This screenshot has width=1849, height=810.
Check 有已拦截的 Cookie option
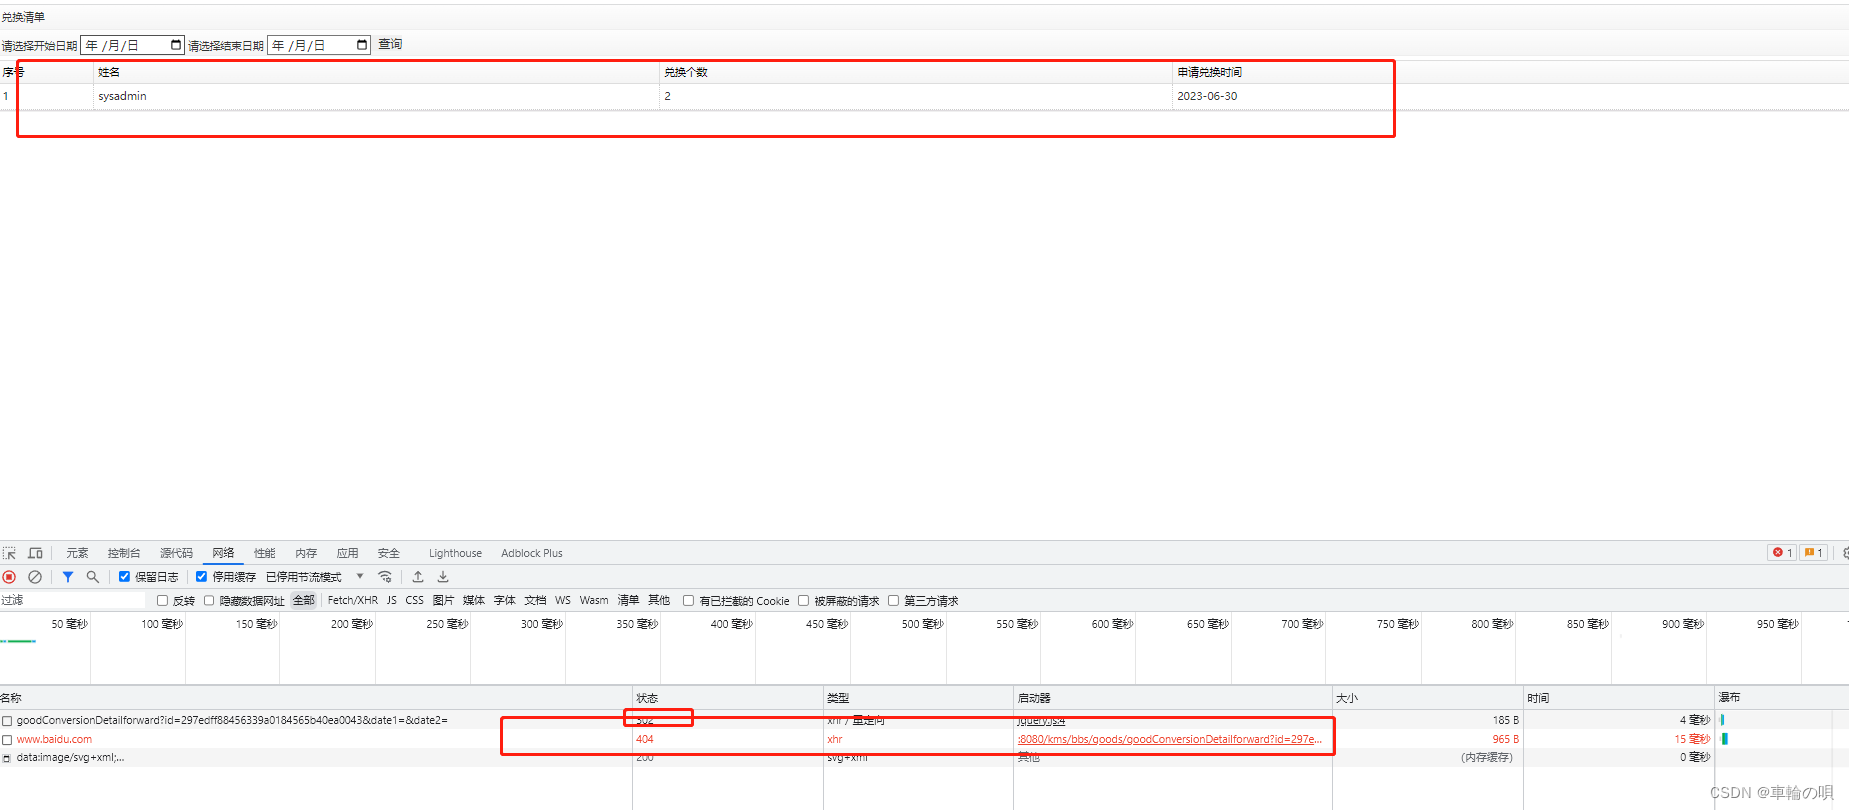tap(688, 601)
